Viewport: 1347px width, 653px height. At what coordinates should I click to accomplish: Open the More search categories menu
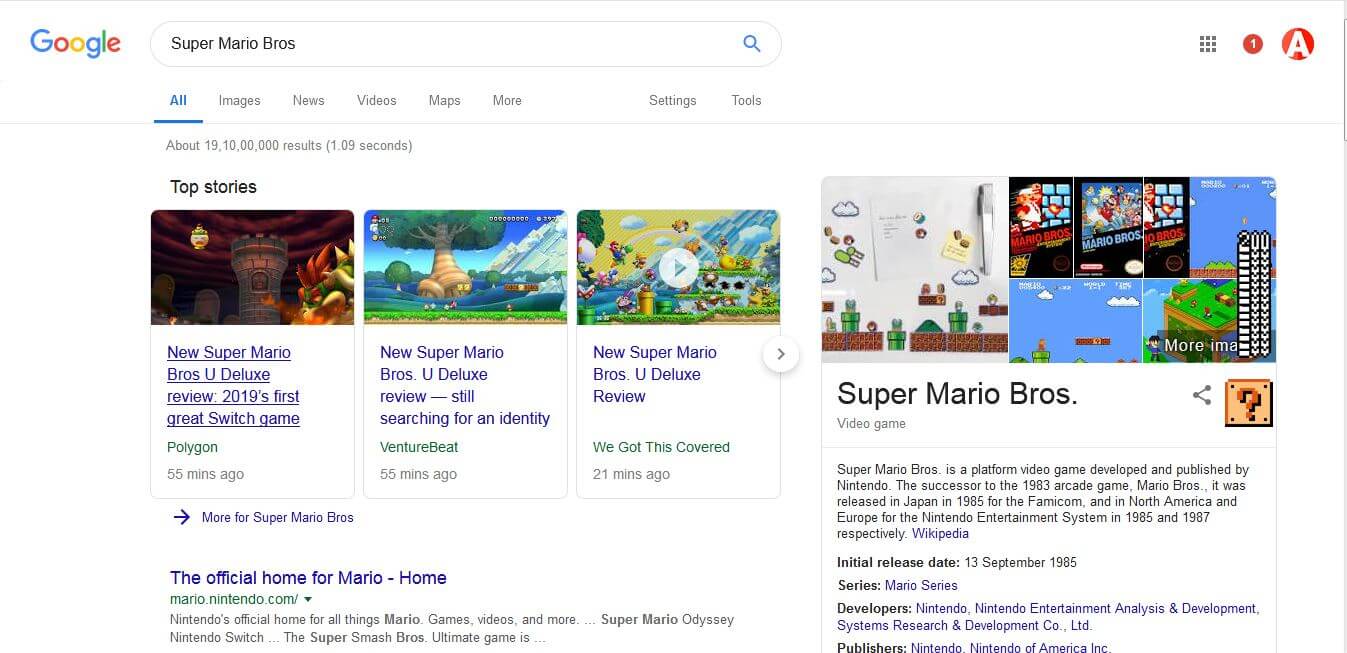(x=507, y=100)
